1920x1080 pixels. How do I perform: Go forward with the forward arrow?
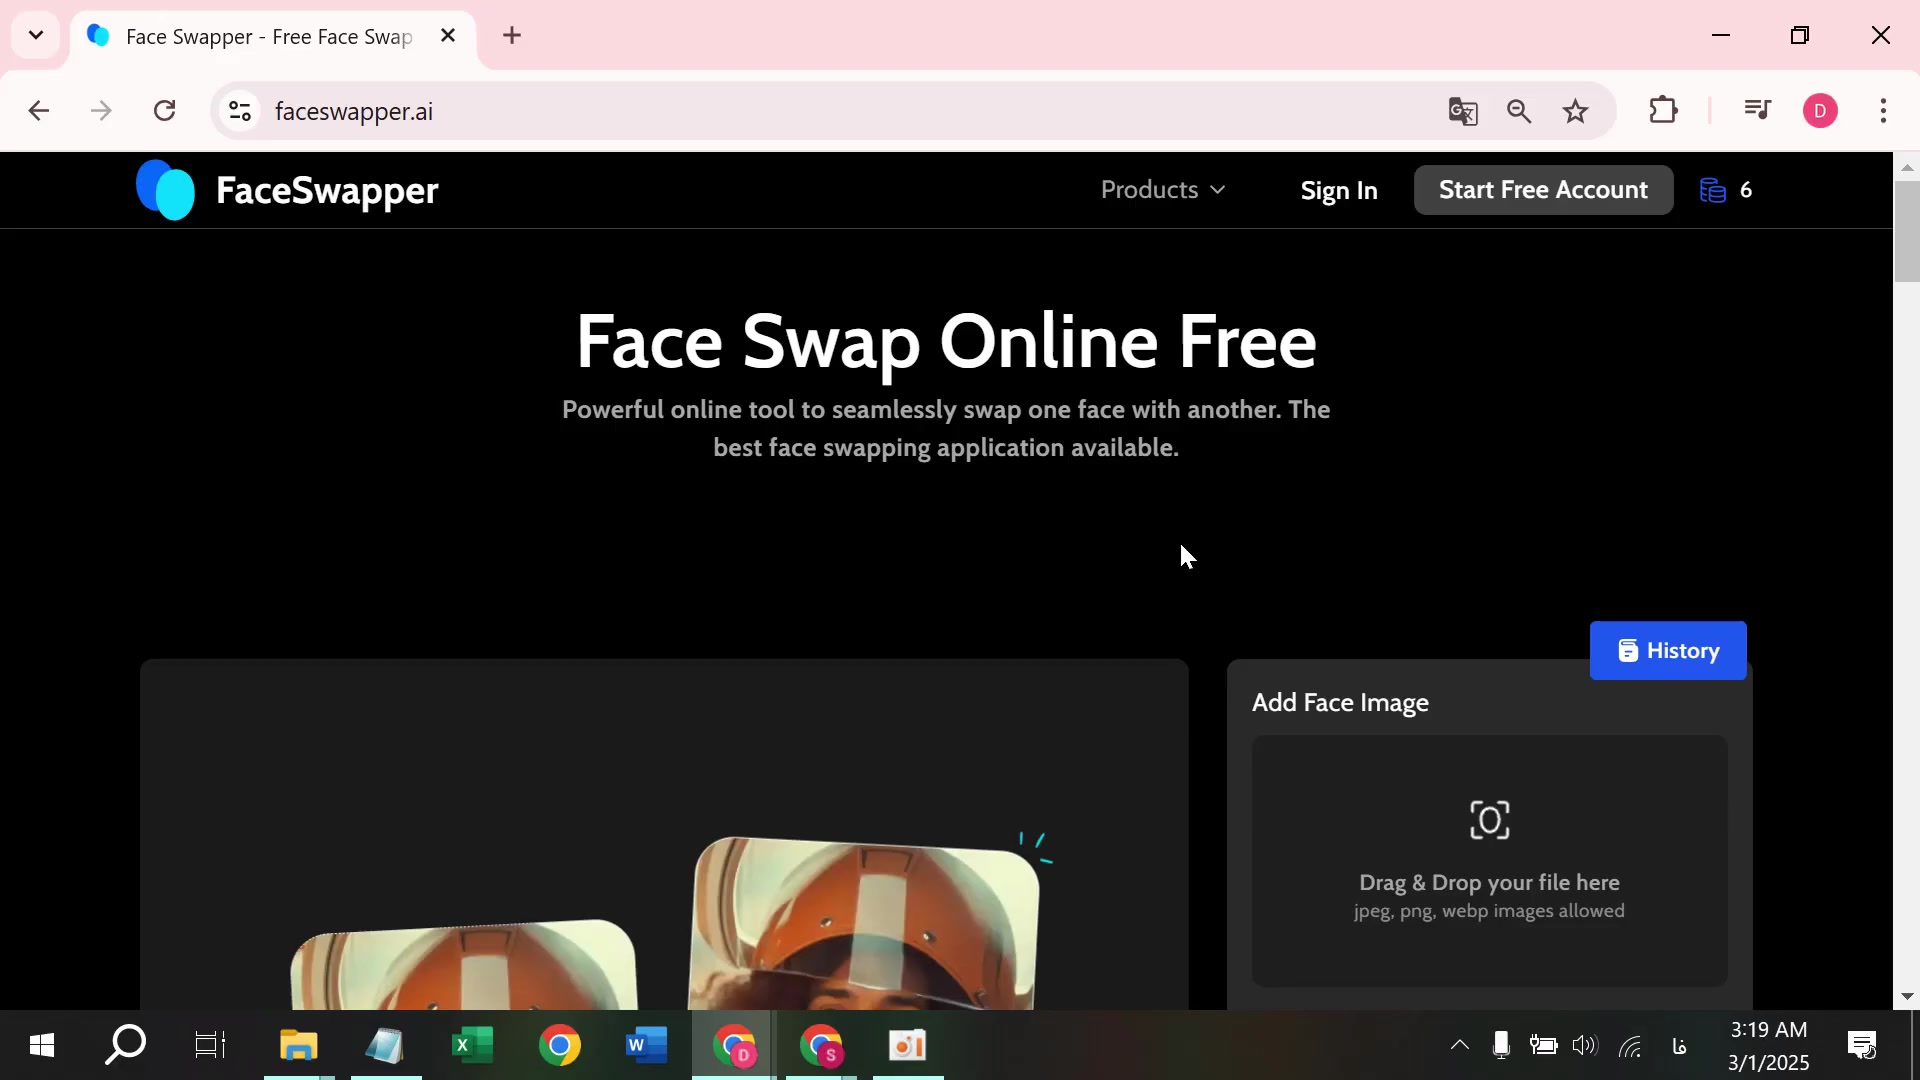tap(101, 111)
